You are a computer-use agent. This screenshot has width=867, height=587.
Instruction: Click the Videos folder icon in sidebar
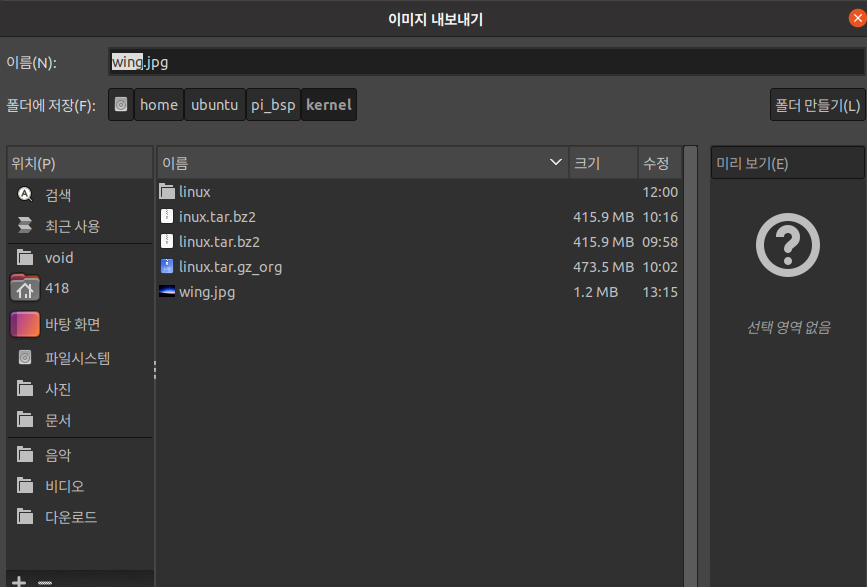[x=25, y=485]
